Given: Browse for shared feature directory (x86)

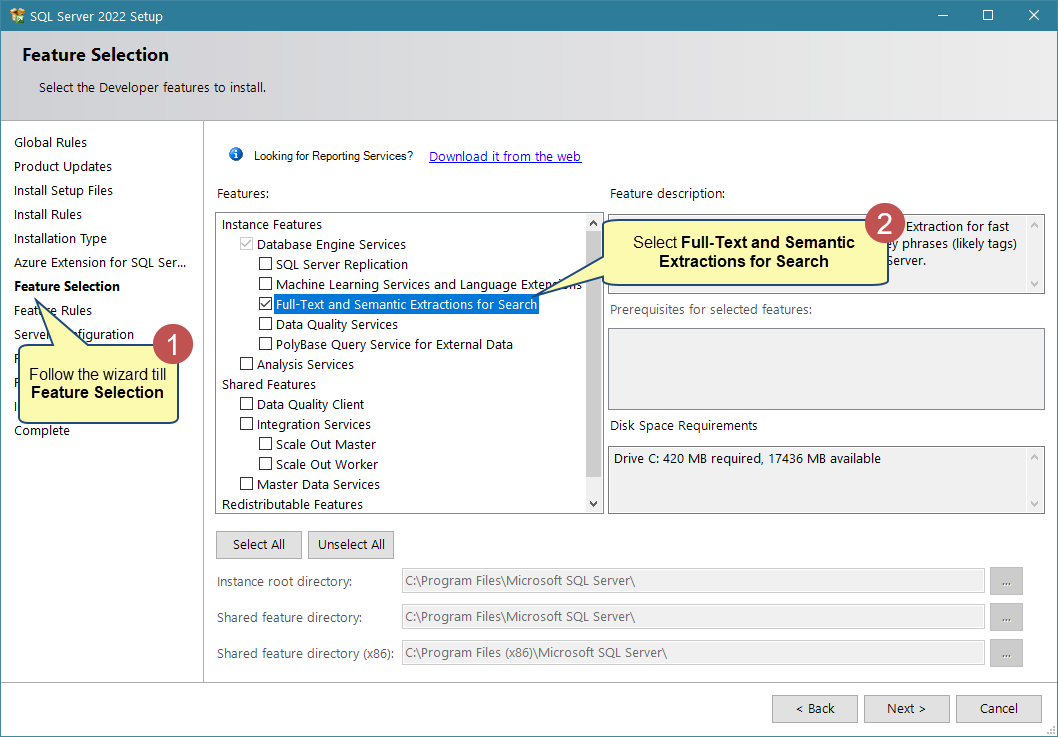Looking at the screenshot, I should tap(1006, 653).
